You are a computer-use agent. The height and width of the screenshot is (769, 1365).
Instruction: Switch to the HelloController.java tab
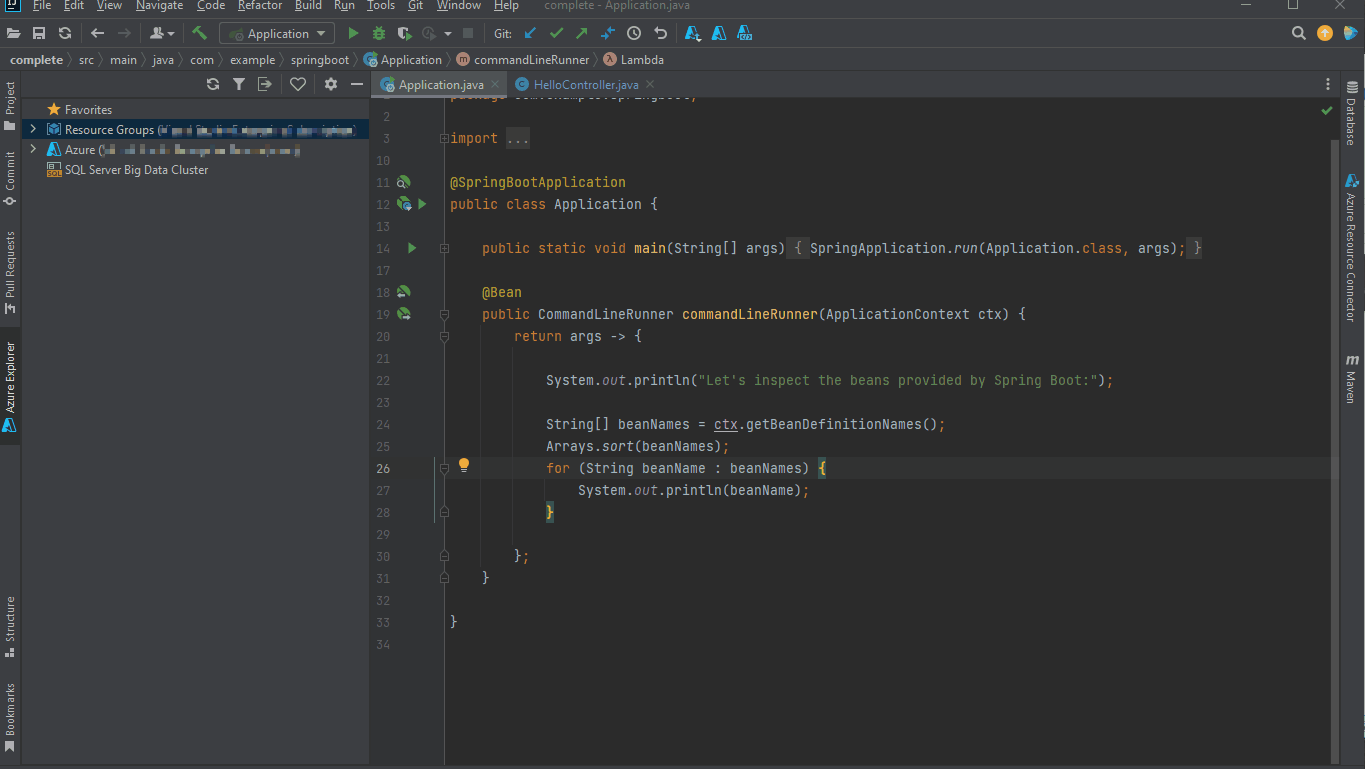click(585, 85)
